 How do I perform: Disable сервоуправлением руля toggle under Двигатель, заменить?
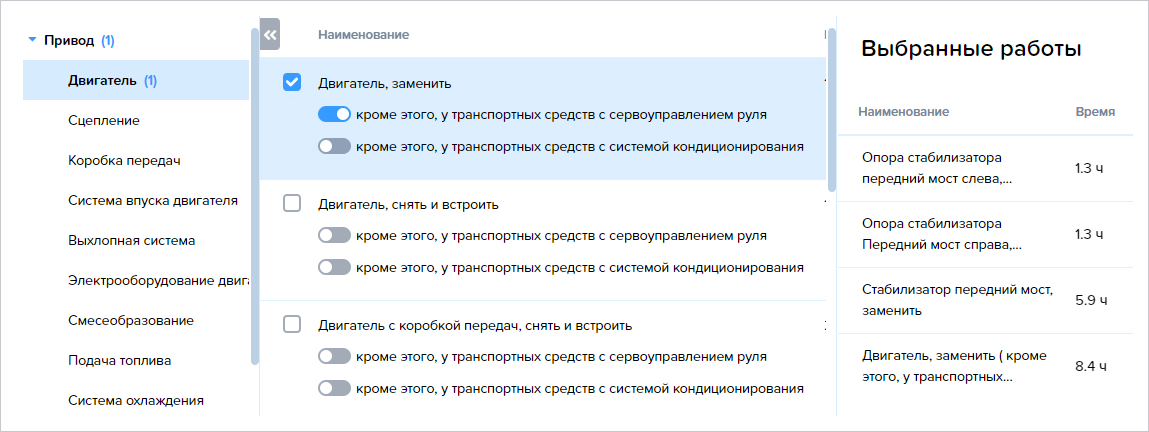tap(334, 115)
